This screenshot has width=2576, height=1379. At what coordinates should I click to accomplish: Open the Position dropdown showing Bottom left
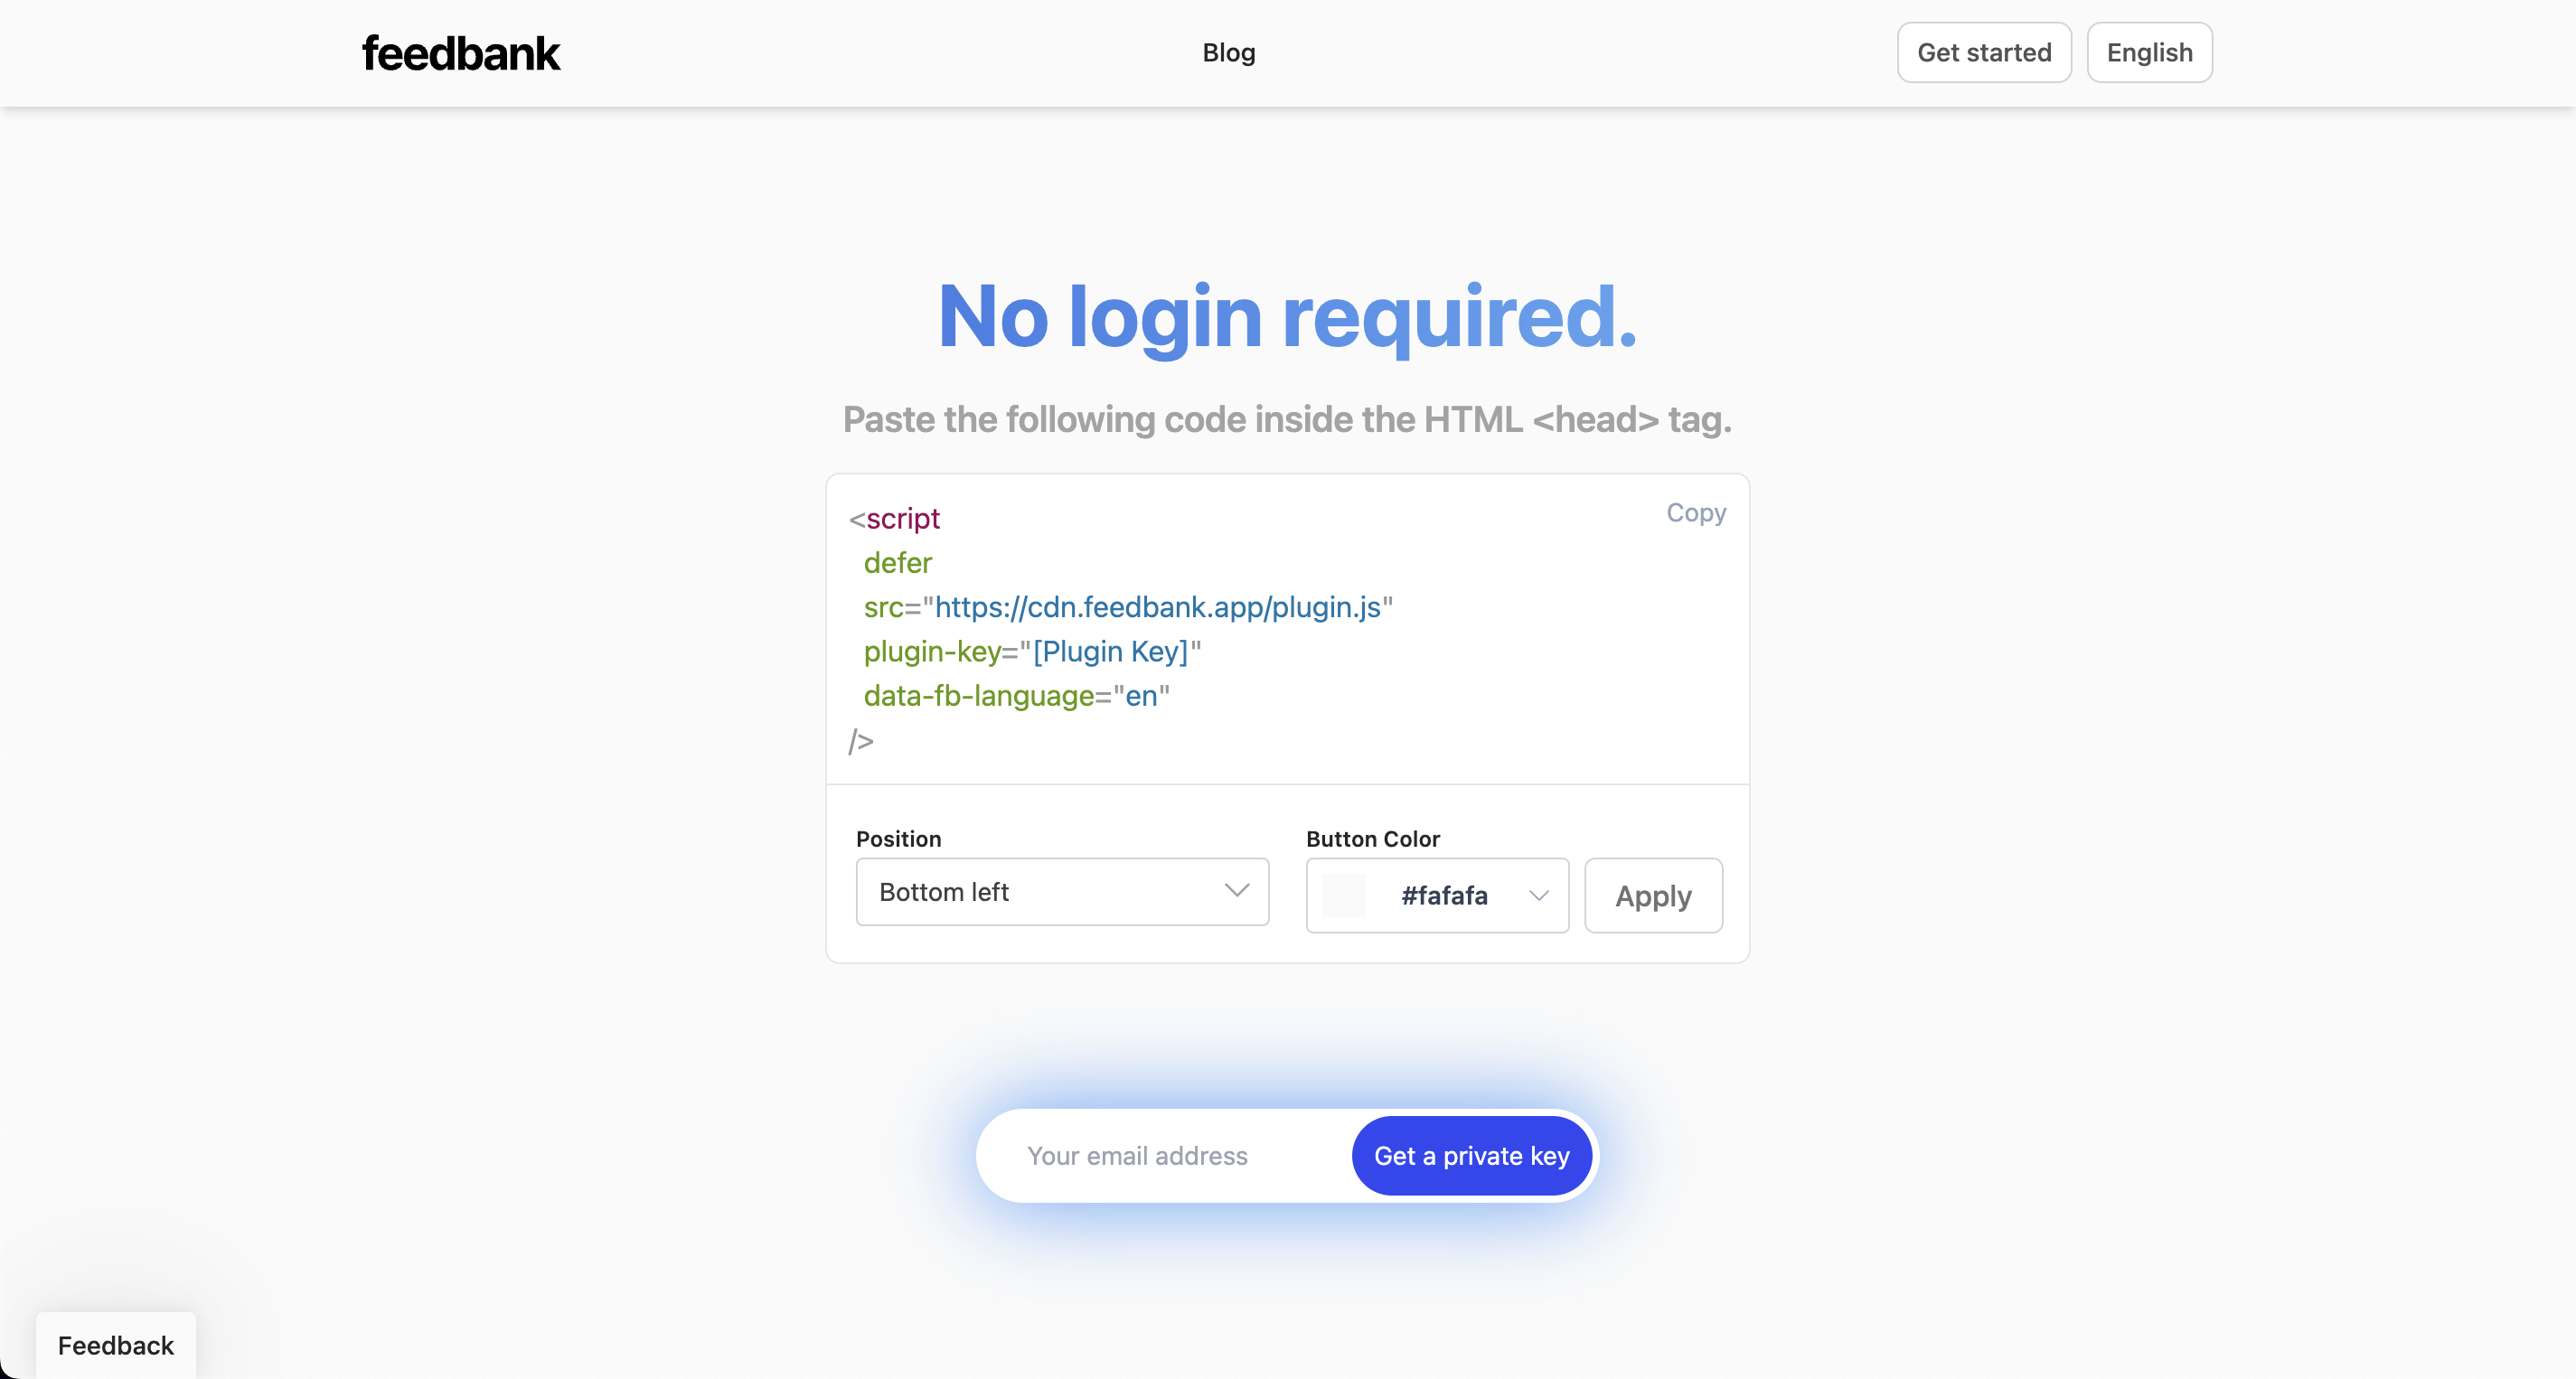pyautogui.click(x=1062, y=892)
